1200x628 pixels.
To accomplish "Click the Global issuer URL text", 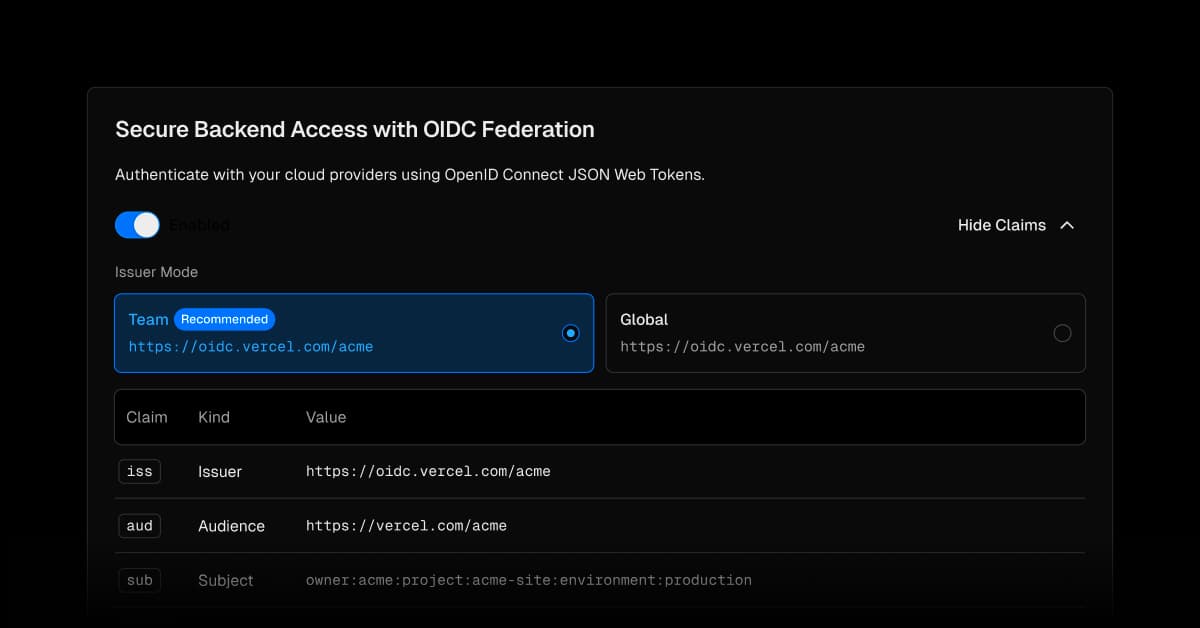I will (742, 347).
